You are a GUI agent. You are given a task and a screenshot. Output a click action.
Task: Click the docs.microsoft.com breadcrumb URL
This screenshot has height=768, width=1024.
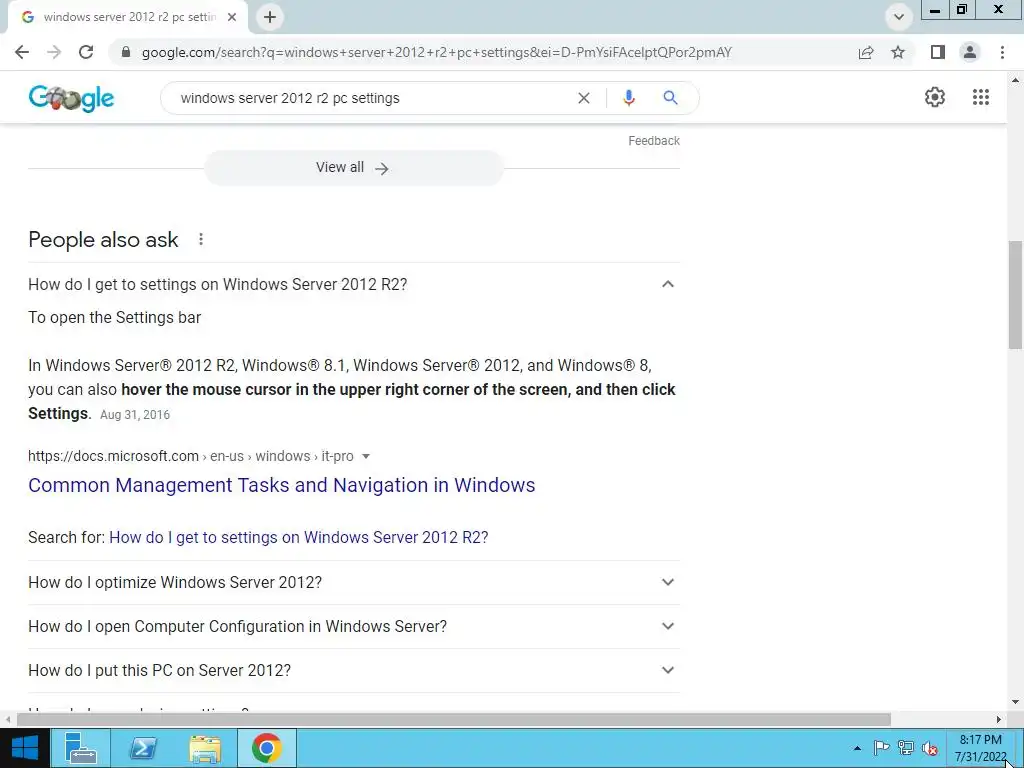[x=191, y=456]
